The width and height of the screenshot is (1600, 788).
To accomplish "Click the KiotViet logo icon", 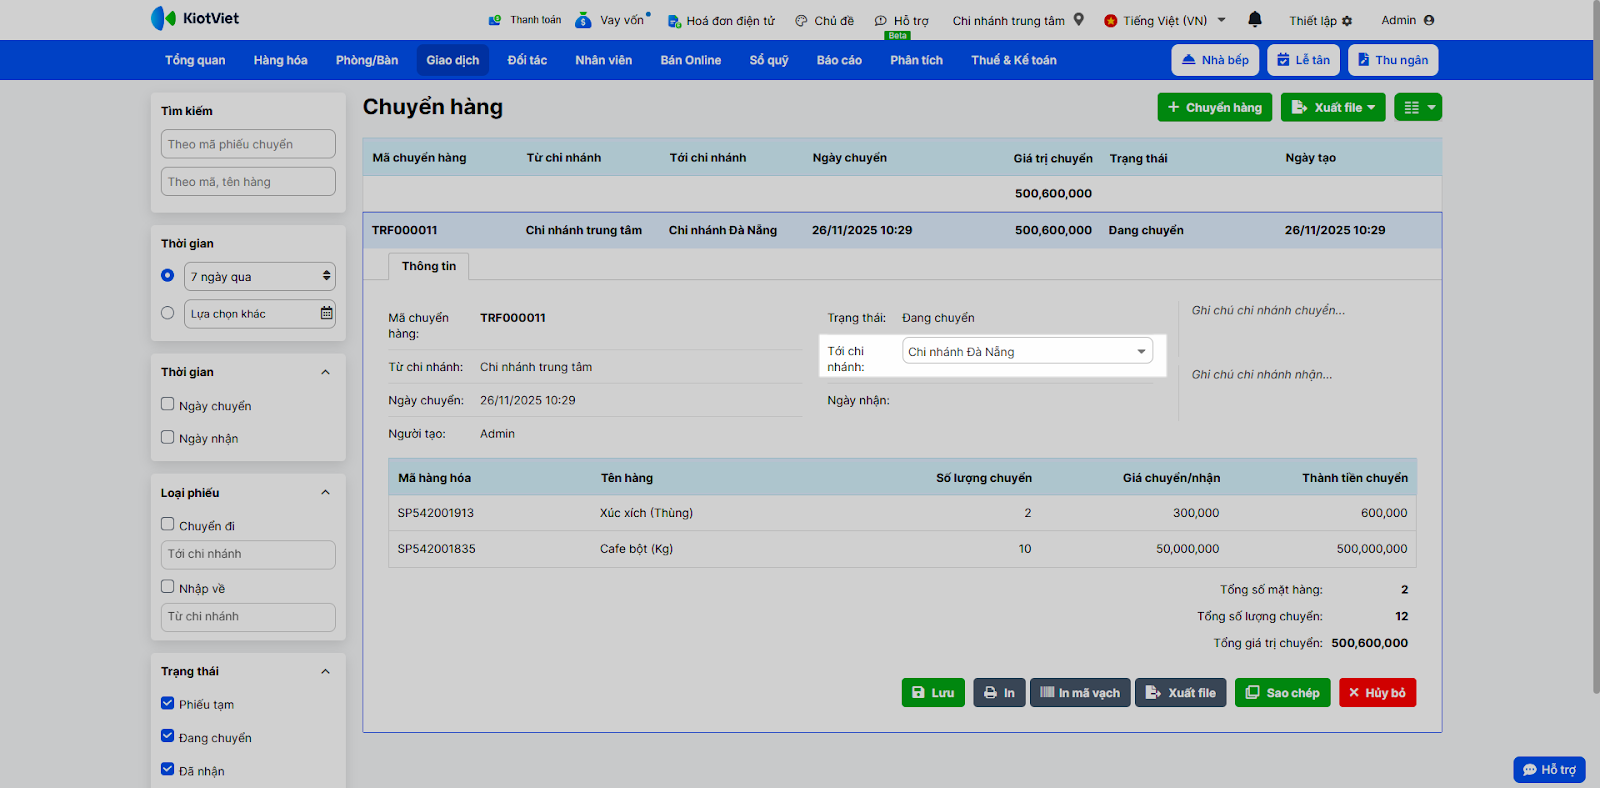I will (163, 18).
